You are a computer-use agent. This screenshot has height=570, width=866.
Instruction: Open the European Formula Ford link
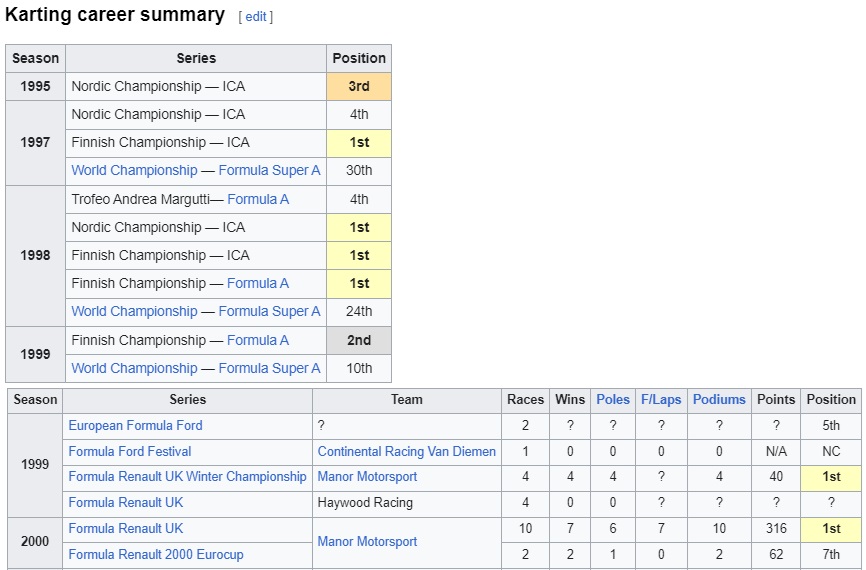coord(135,425)
